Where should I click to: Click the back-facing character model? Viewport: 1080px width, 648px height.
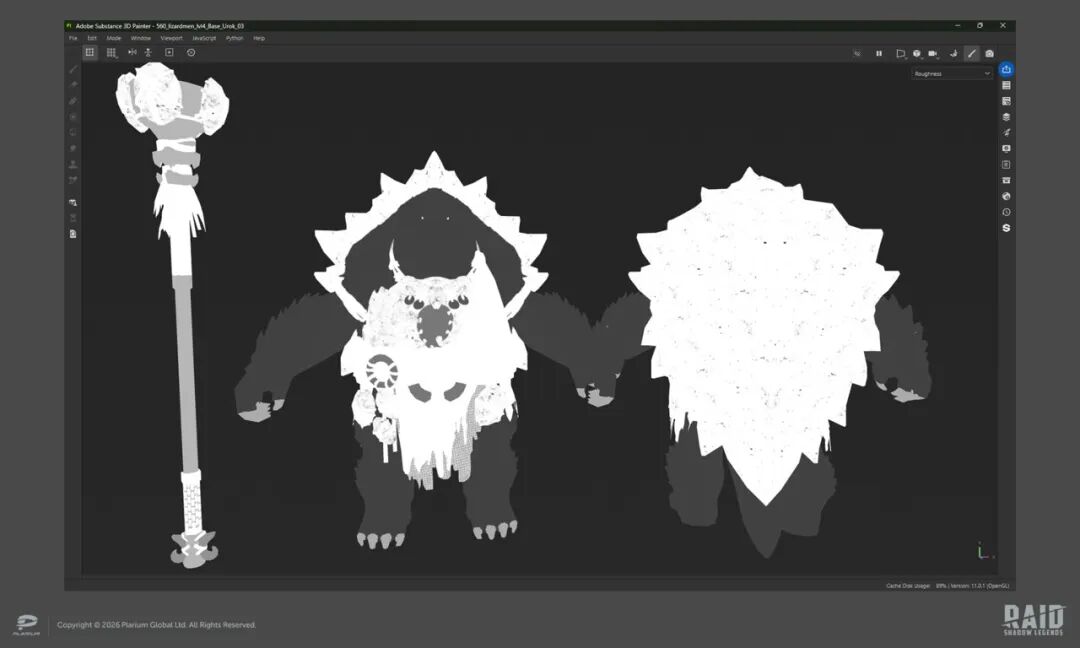click(x=763, y=362)
